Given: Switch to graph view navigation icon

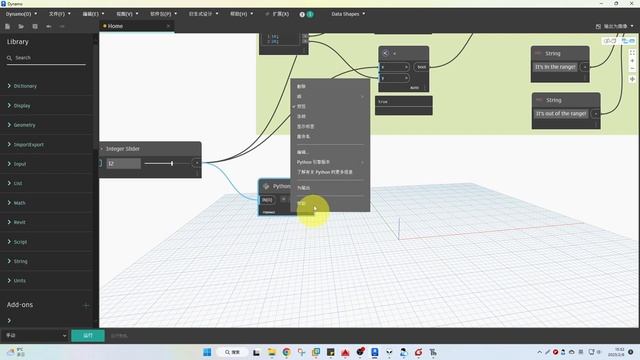Looking at the screenshot, I should point(628,41).
